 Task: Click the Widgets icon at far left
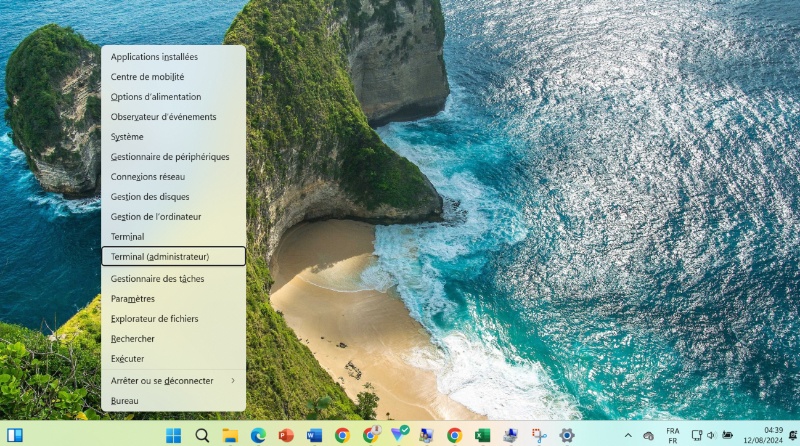pyautogui.click(x=15, y=435)
